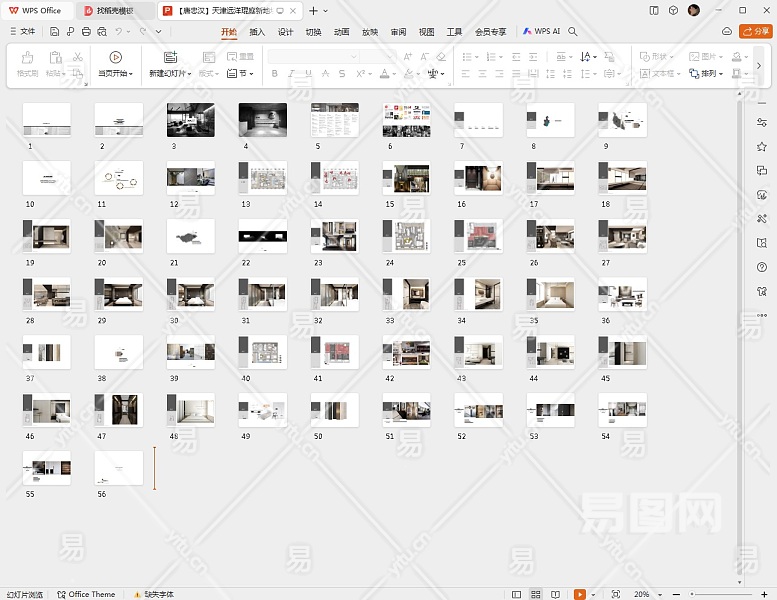Click the orange 分享 share button

coord(756,32)
